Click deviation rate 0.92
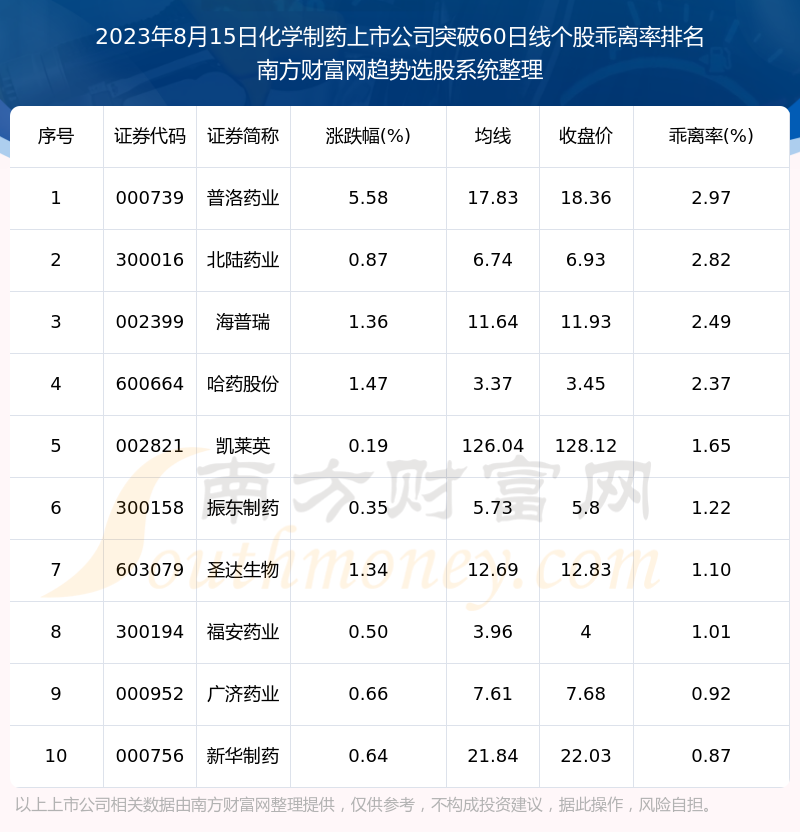The image size is (800, 832). [711, 695]
